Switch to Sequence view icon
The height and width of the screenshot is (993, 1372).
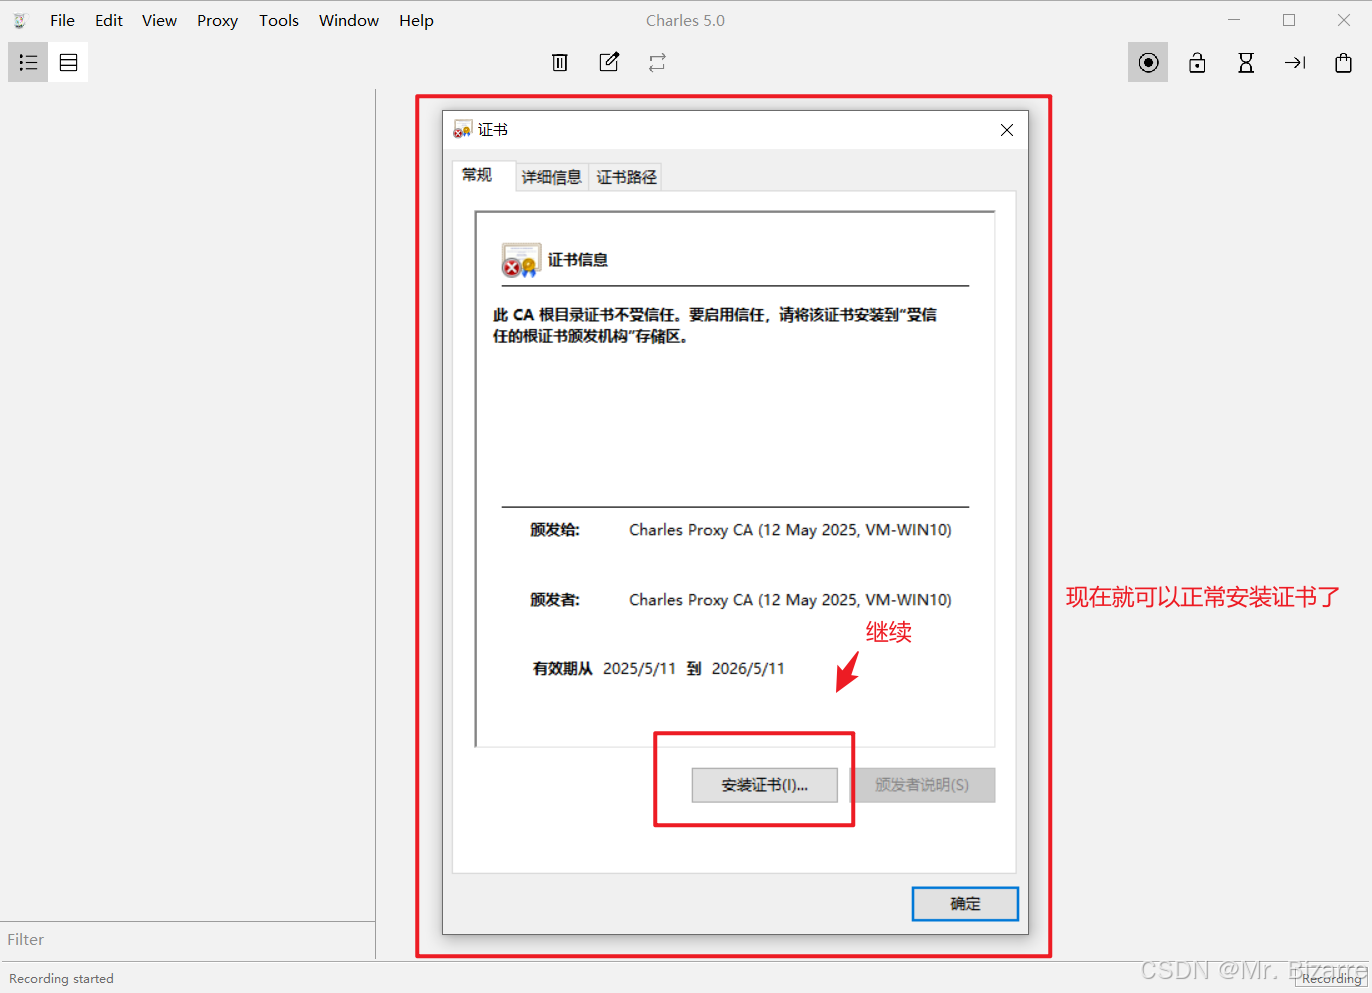[x=68, y=62]
